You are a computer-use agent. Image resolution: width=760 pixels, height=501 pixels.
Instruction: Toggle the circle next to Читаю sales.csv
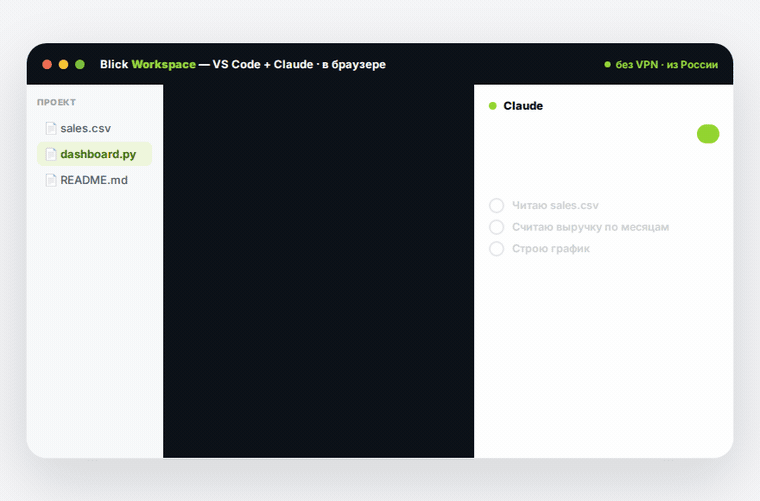496,205
